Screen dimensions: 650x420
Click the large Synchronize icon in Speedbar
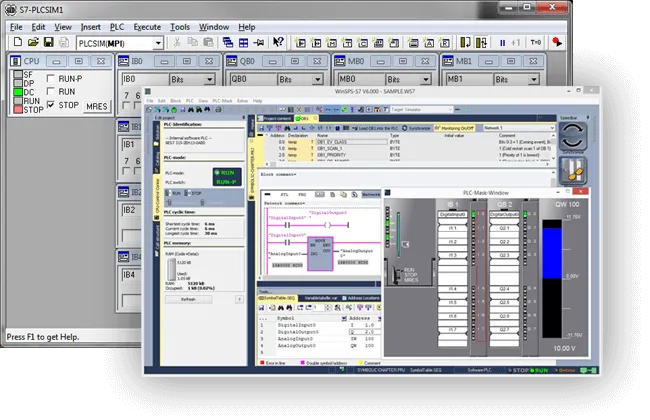[x=572, y=136]
